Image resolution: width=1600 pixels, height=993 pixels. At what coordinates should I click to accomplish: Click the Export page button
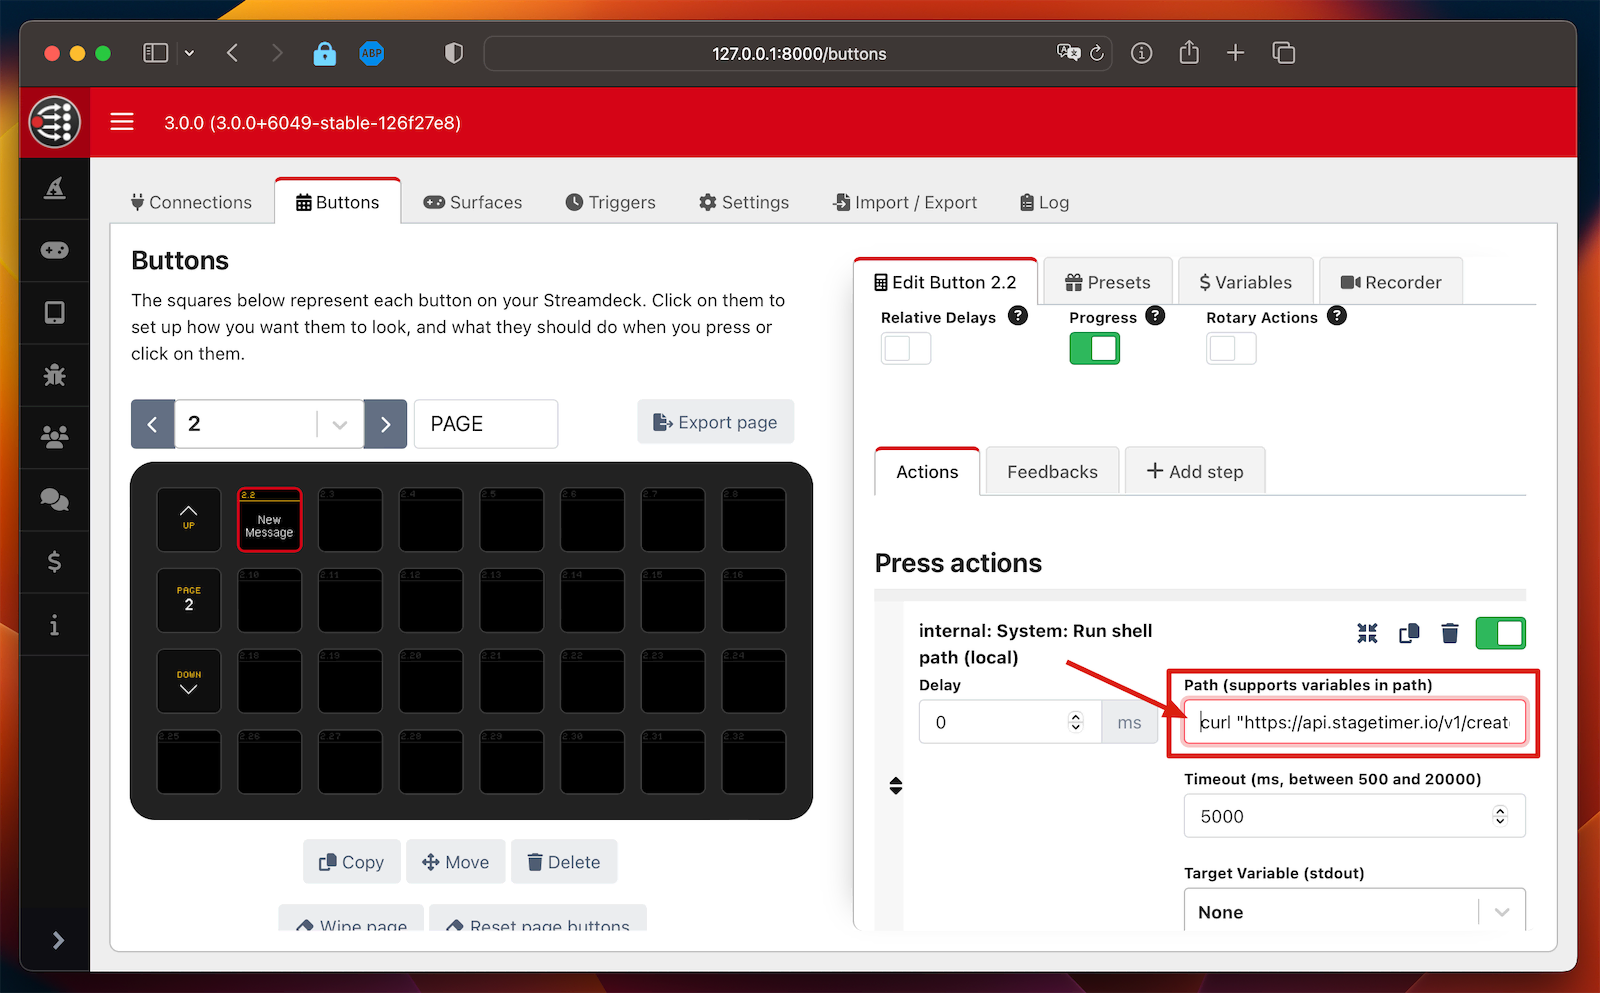coord(715,422)
